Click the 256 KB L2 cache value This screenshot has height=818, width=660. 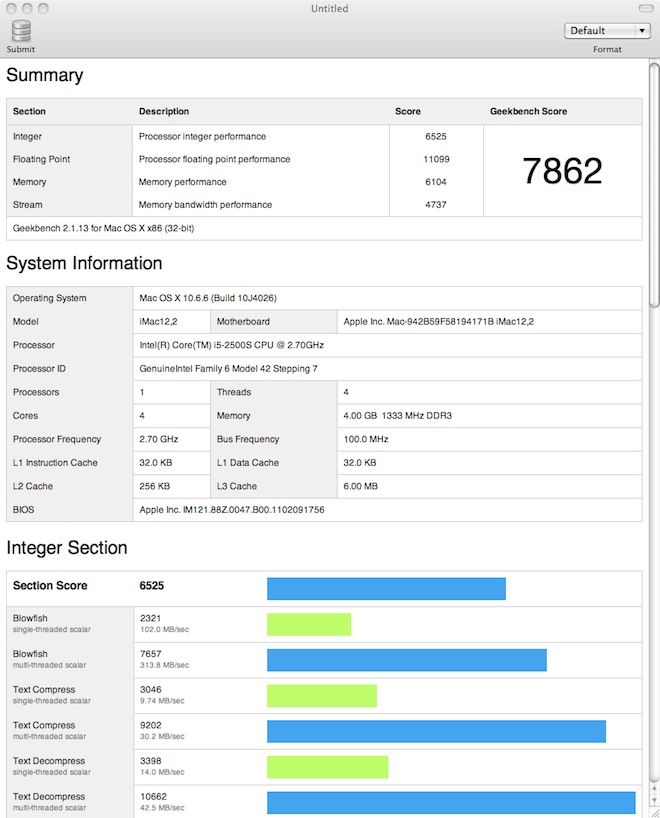click(154, 486)
